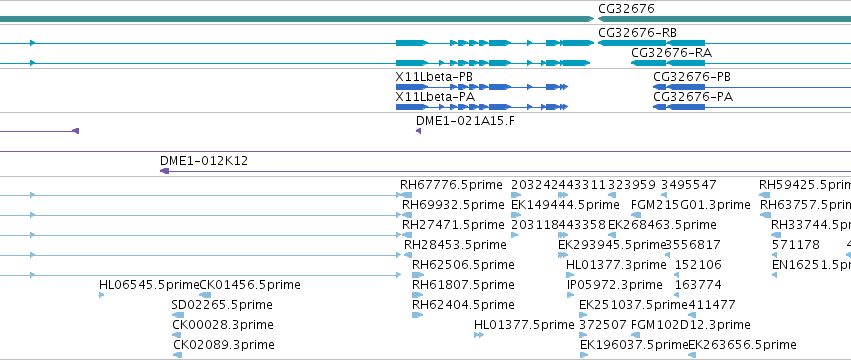851x360 pixels.
Task: Pick the DME1-021A15.F clone end label
Action: 465,121
